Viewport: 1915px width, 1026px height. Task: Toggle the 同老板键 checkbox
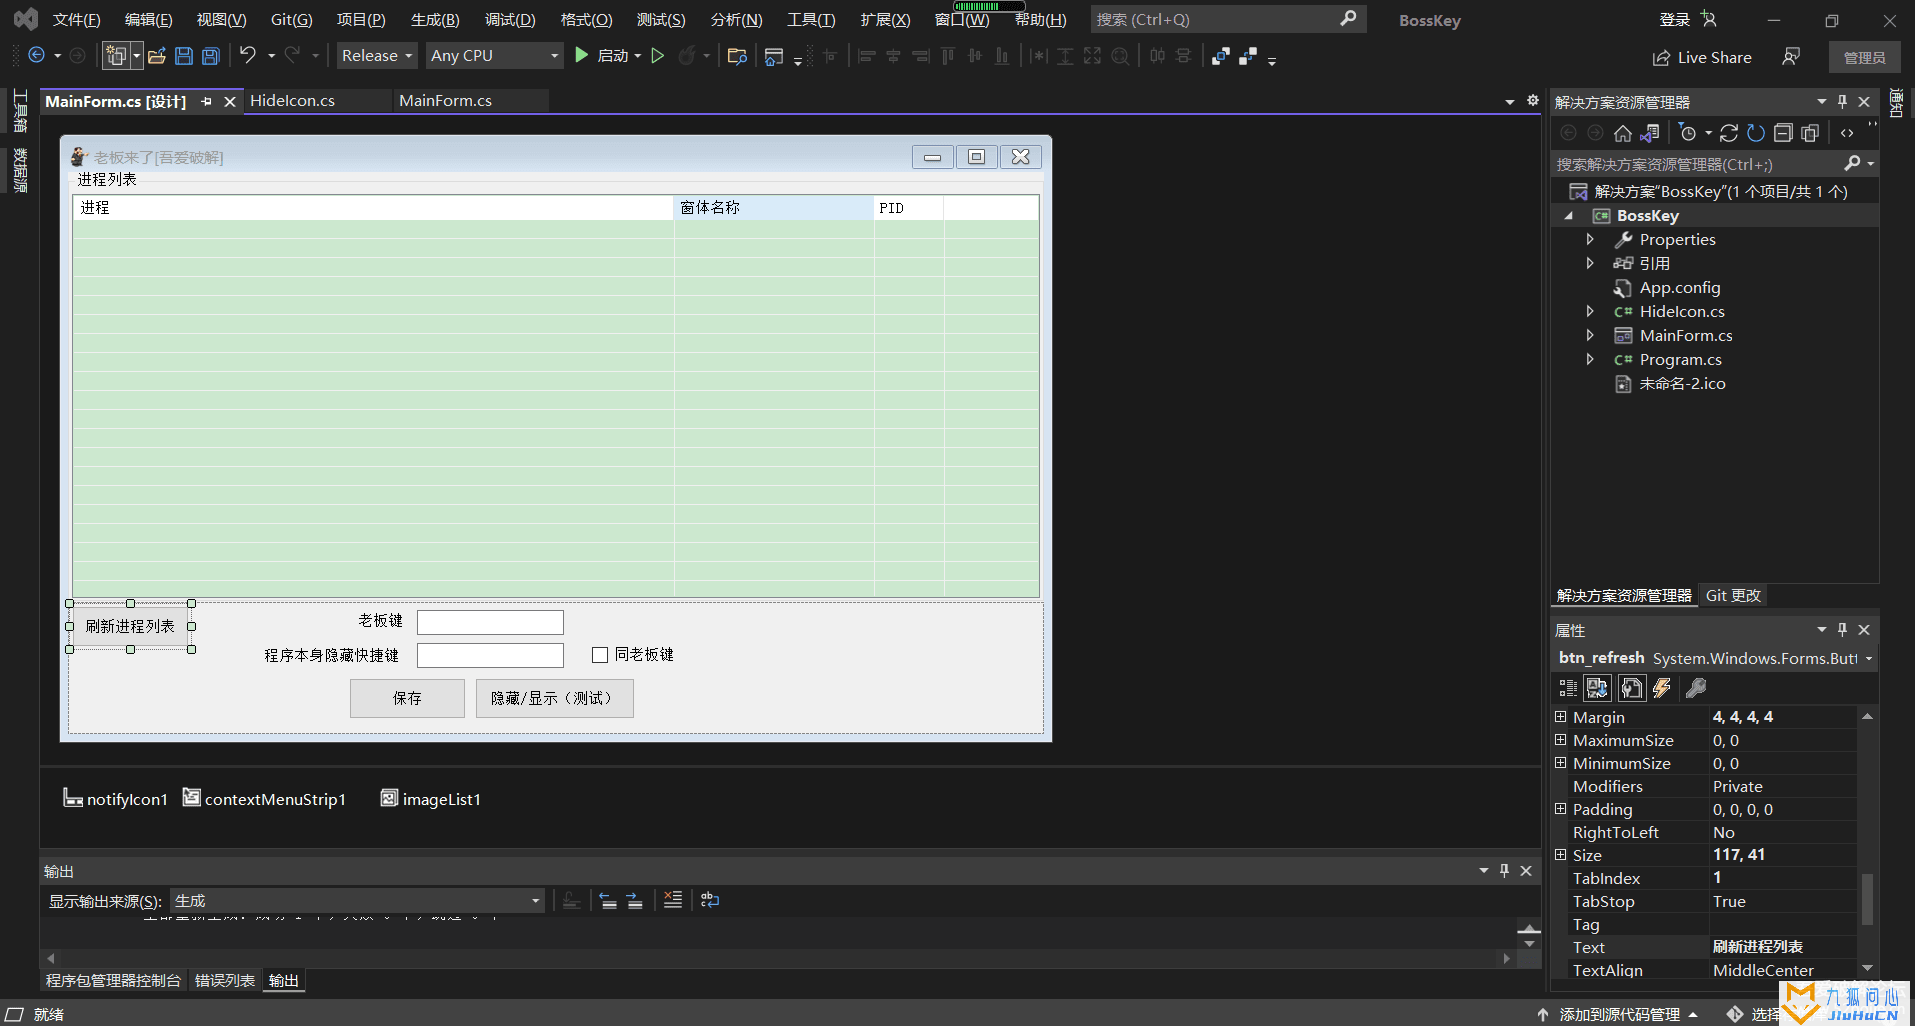[x=600, y=655]
